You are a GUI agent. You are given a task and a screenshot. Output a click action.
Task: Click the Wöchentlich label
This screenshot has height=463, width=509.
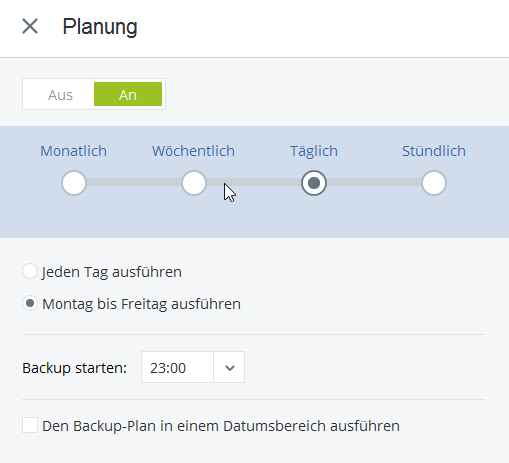point(194,151)
